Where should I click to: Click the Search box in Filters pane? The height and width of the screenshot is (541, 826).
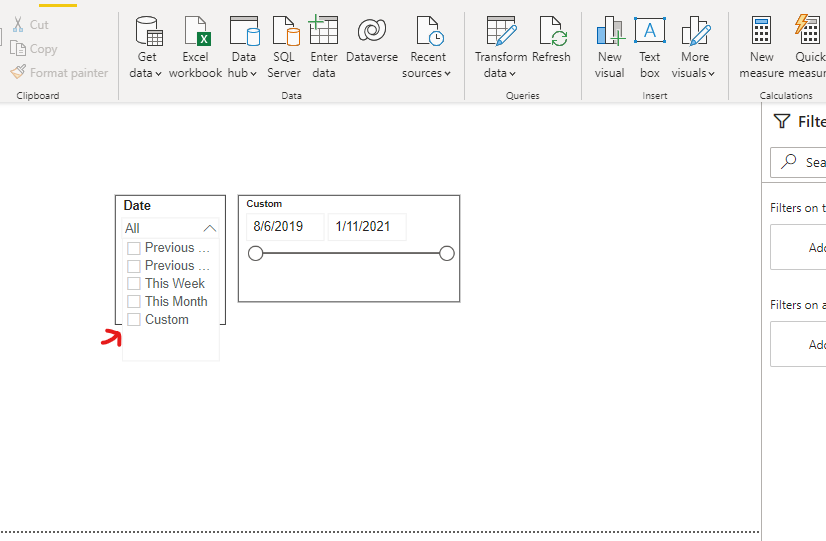[798, 162]
